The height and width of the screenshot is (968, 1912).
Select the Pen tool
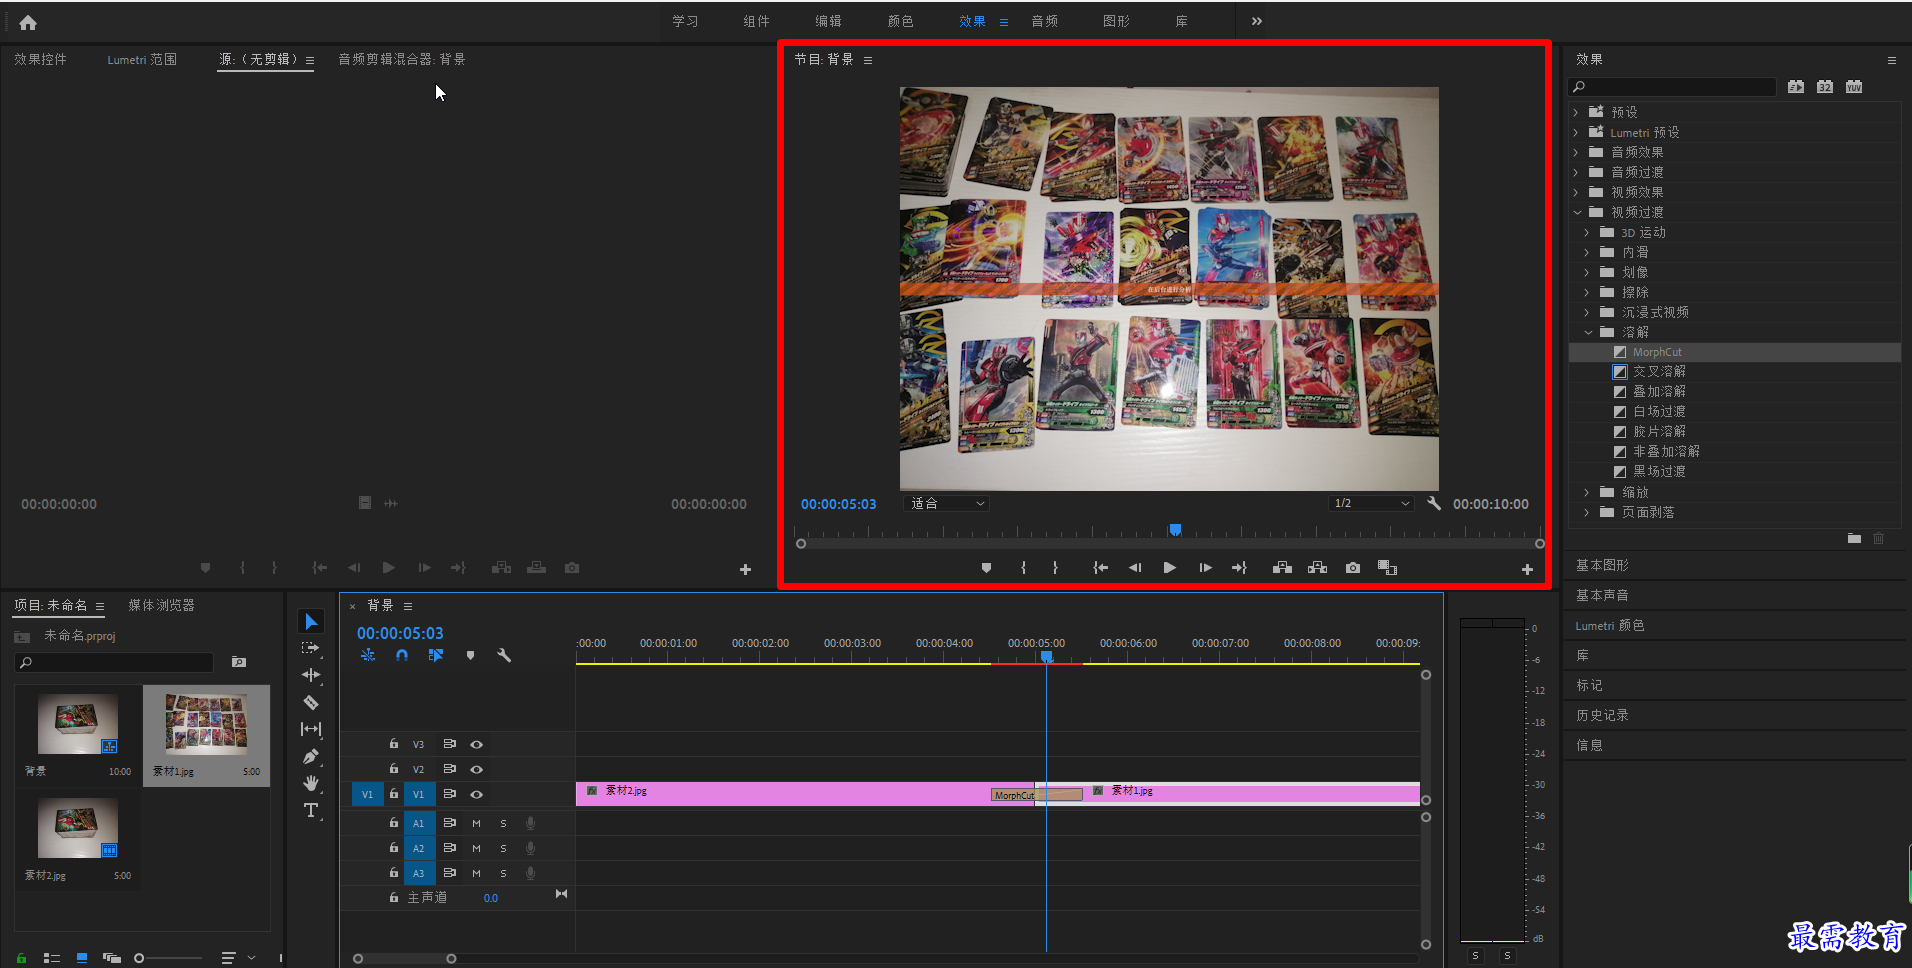click(x=311, y=756)
